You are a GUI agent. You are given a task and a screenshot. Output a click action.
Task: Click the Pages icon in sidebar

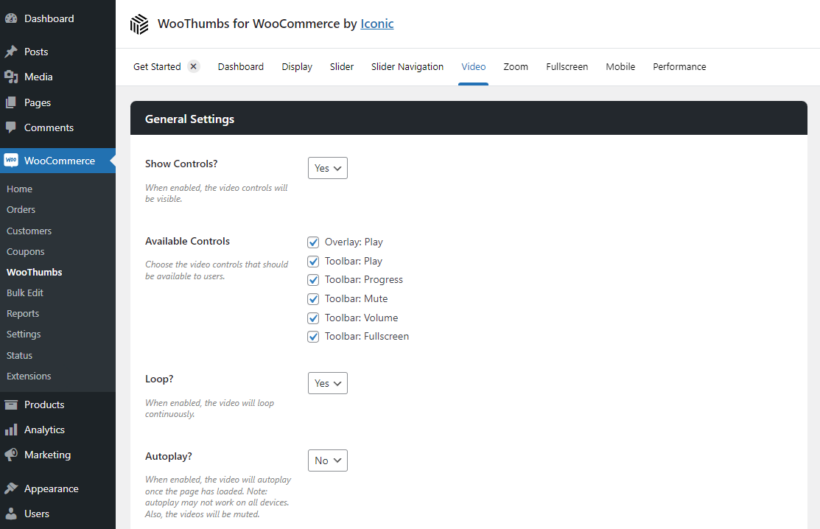click(11, 102)
